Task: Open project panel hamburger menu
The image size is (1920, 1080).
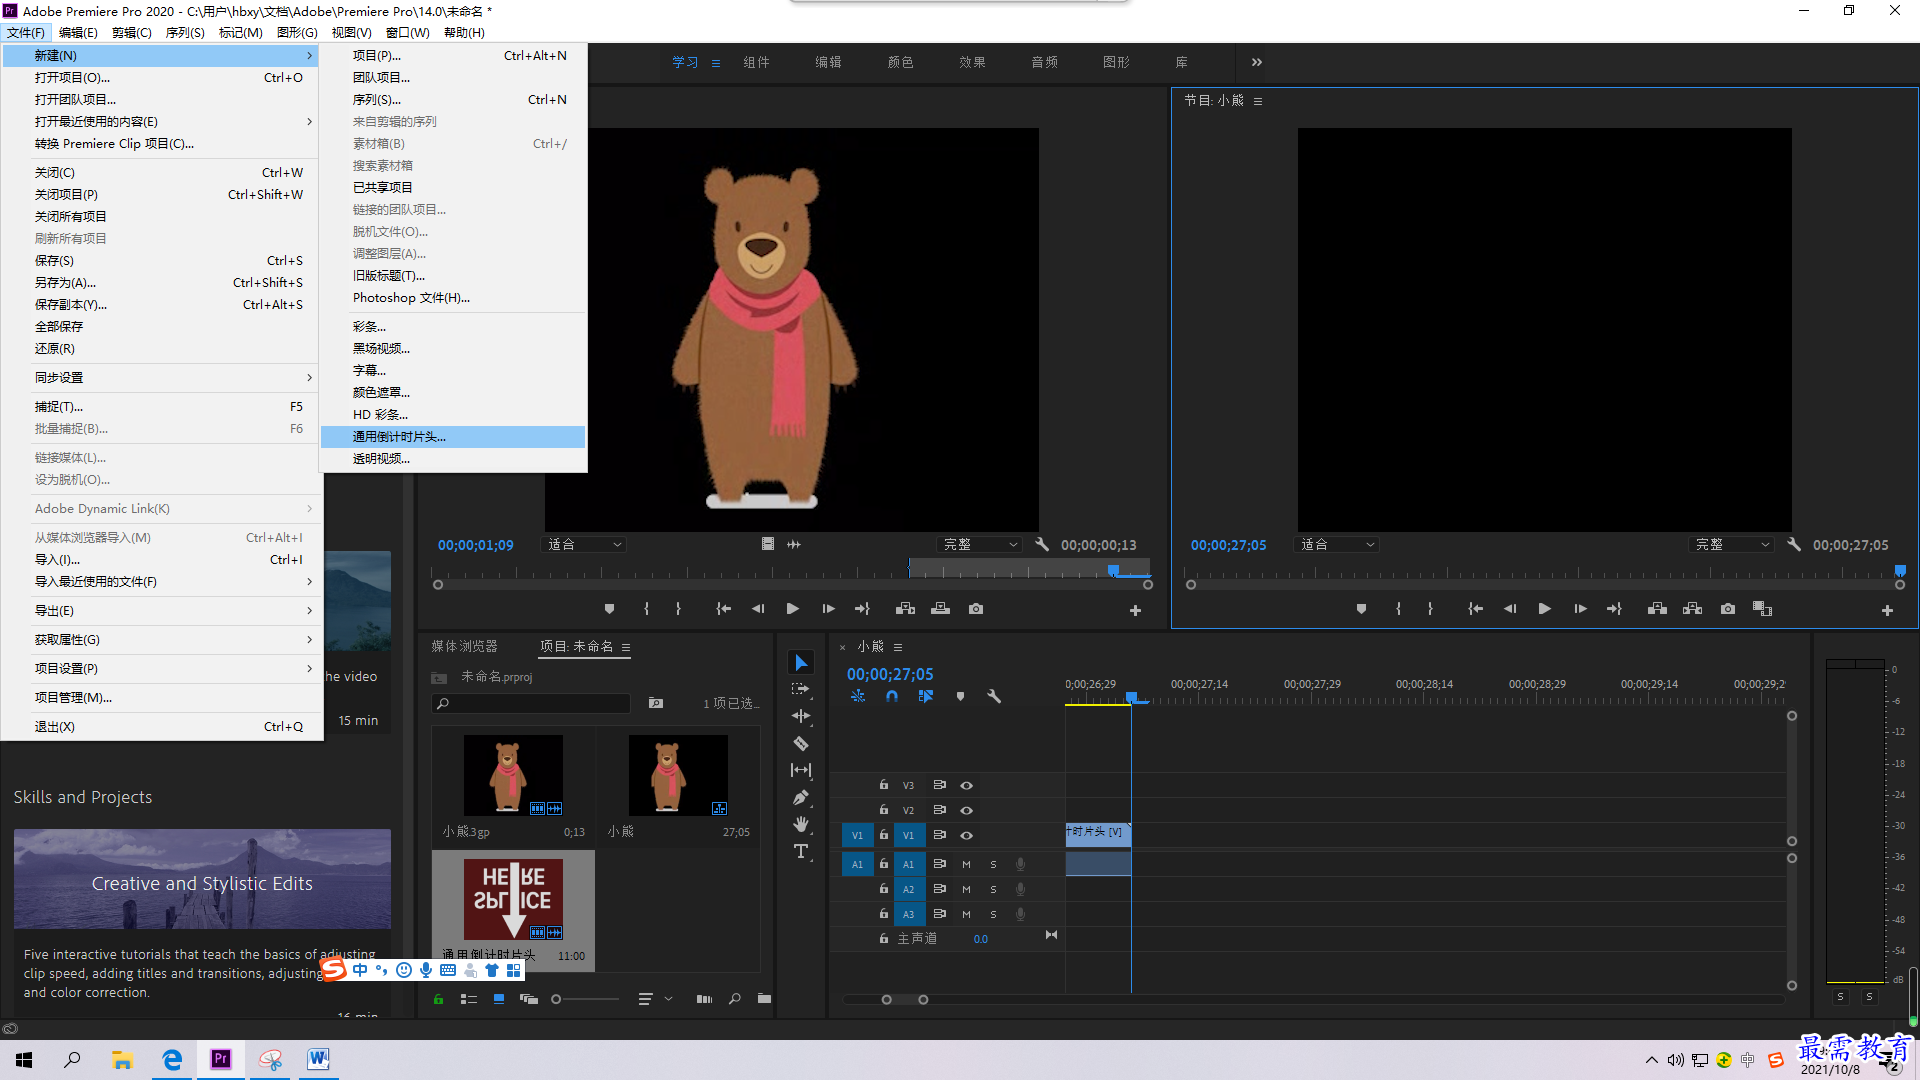Action: (626, 647)
